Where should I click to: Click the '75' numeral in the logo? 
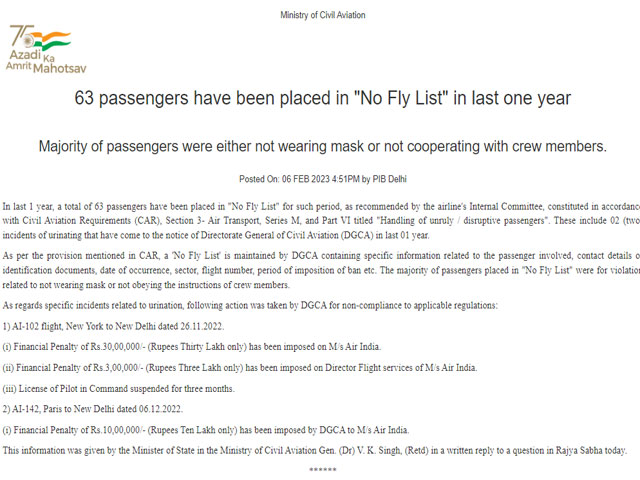pyautogui.click(x=21, y=35)
